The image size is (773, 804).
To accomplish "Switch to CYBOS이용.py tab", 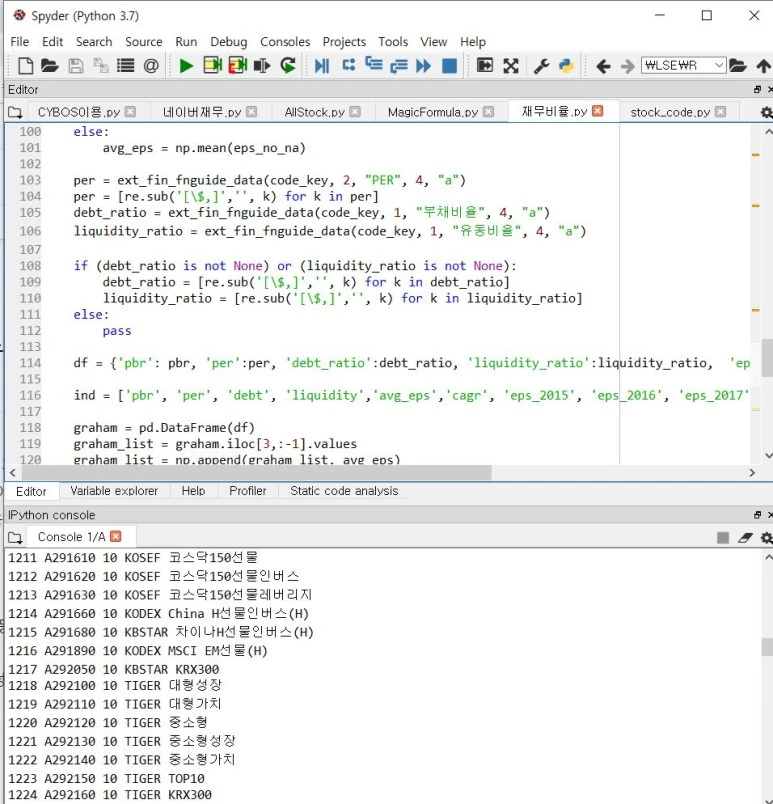I will pyautogui.click(x=79, y=112).
